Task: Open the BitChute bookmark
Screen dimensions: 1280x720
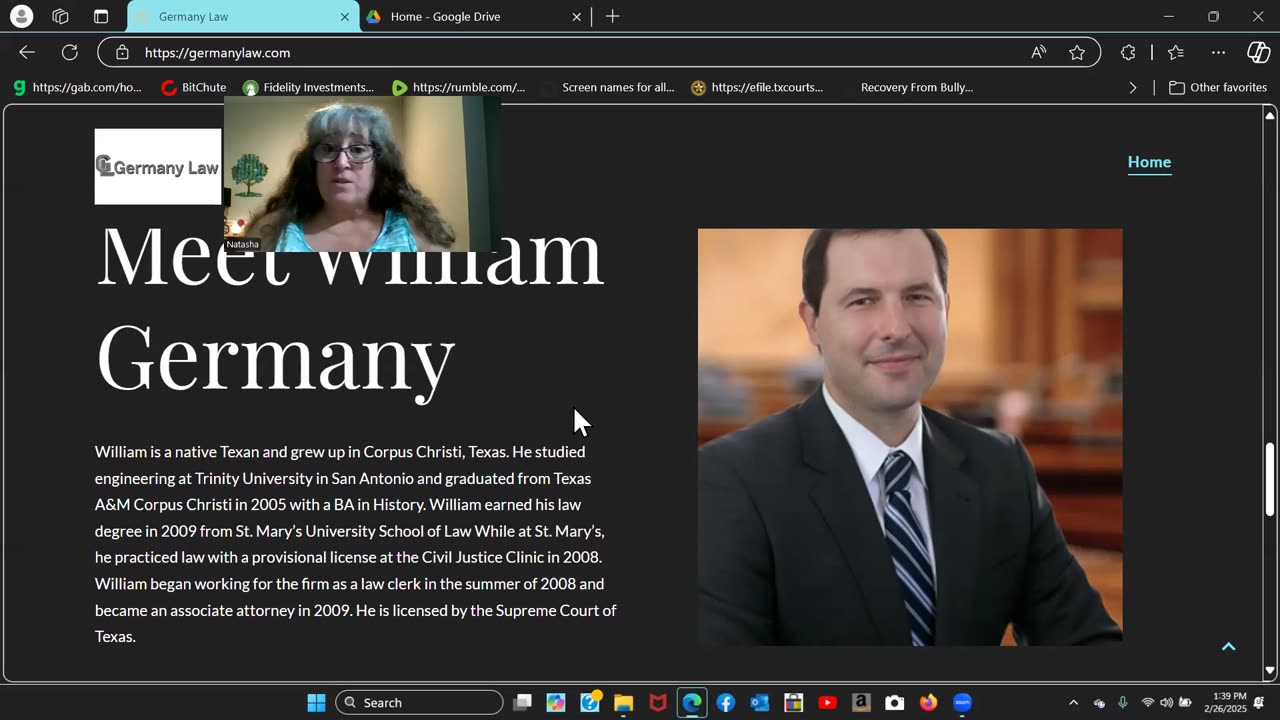Action: (x=194, y=87)
